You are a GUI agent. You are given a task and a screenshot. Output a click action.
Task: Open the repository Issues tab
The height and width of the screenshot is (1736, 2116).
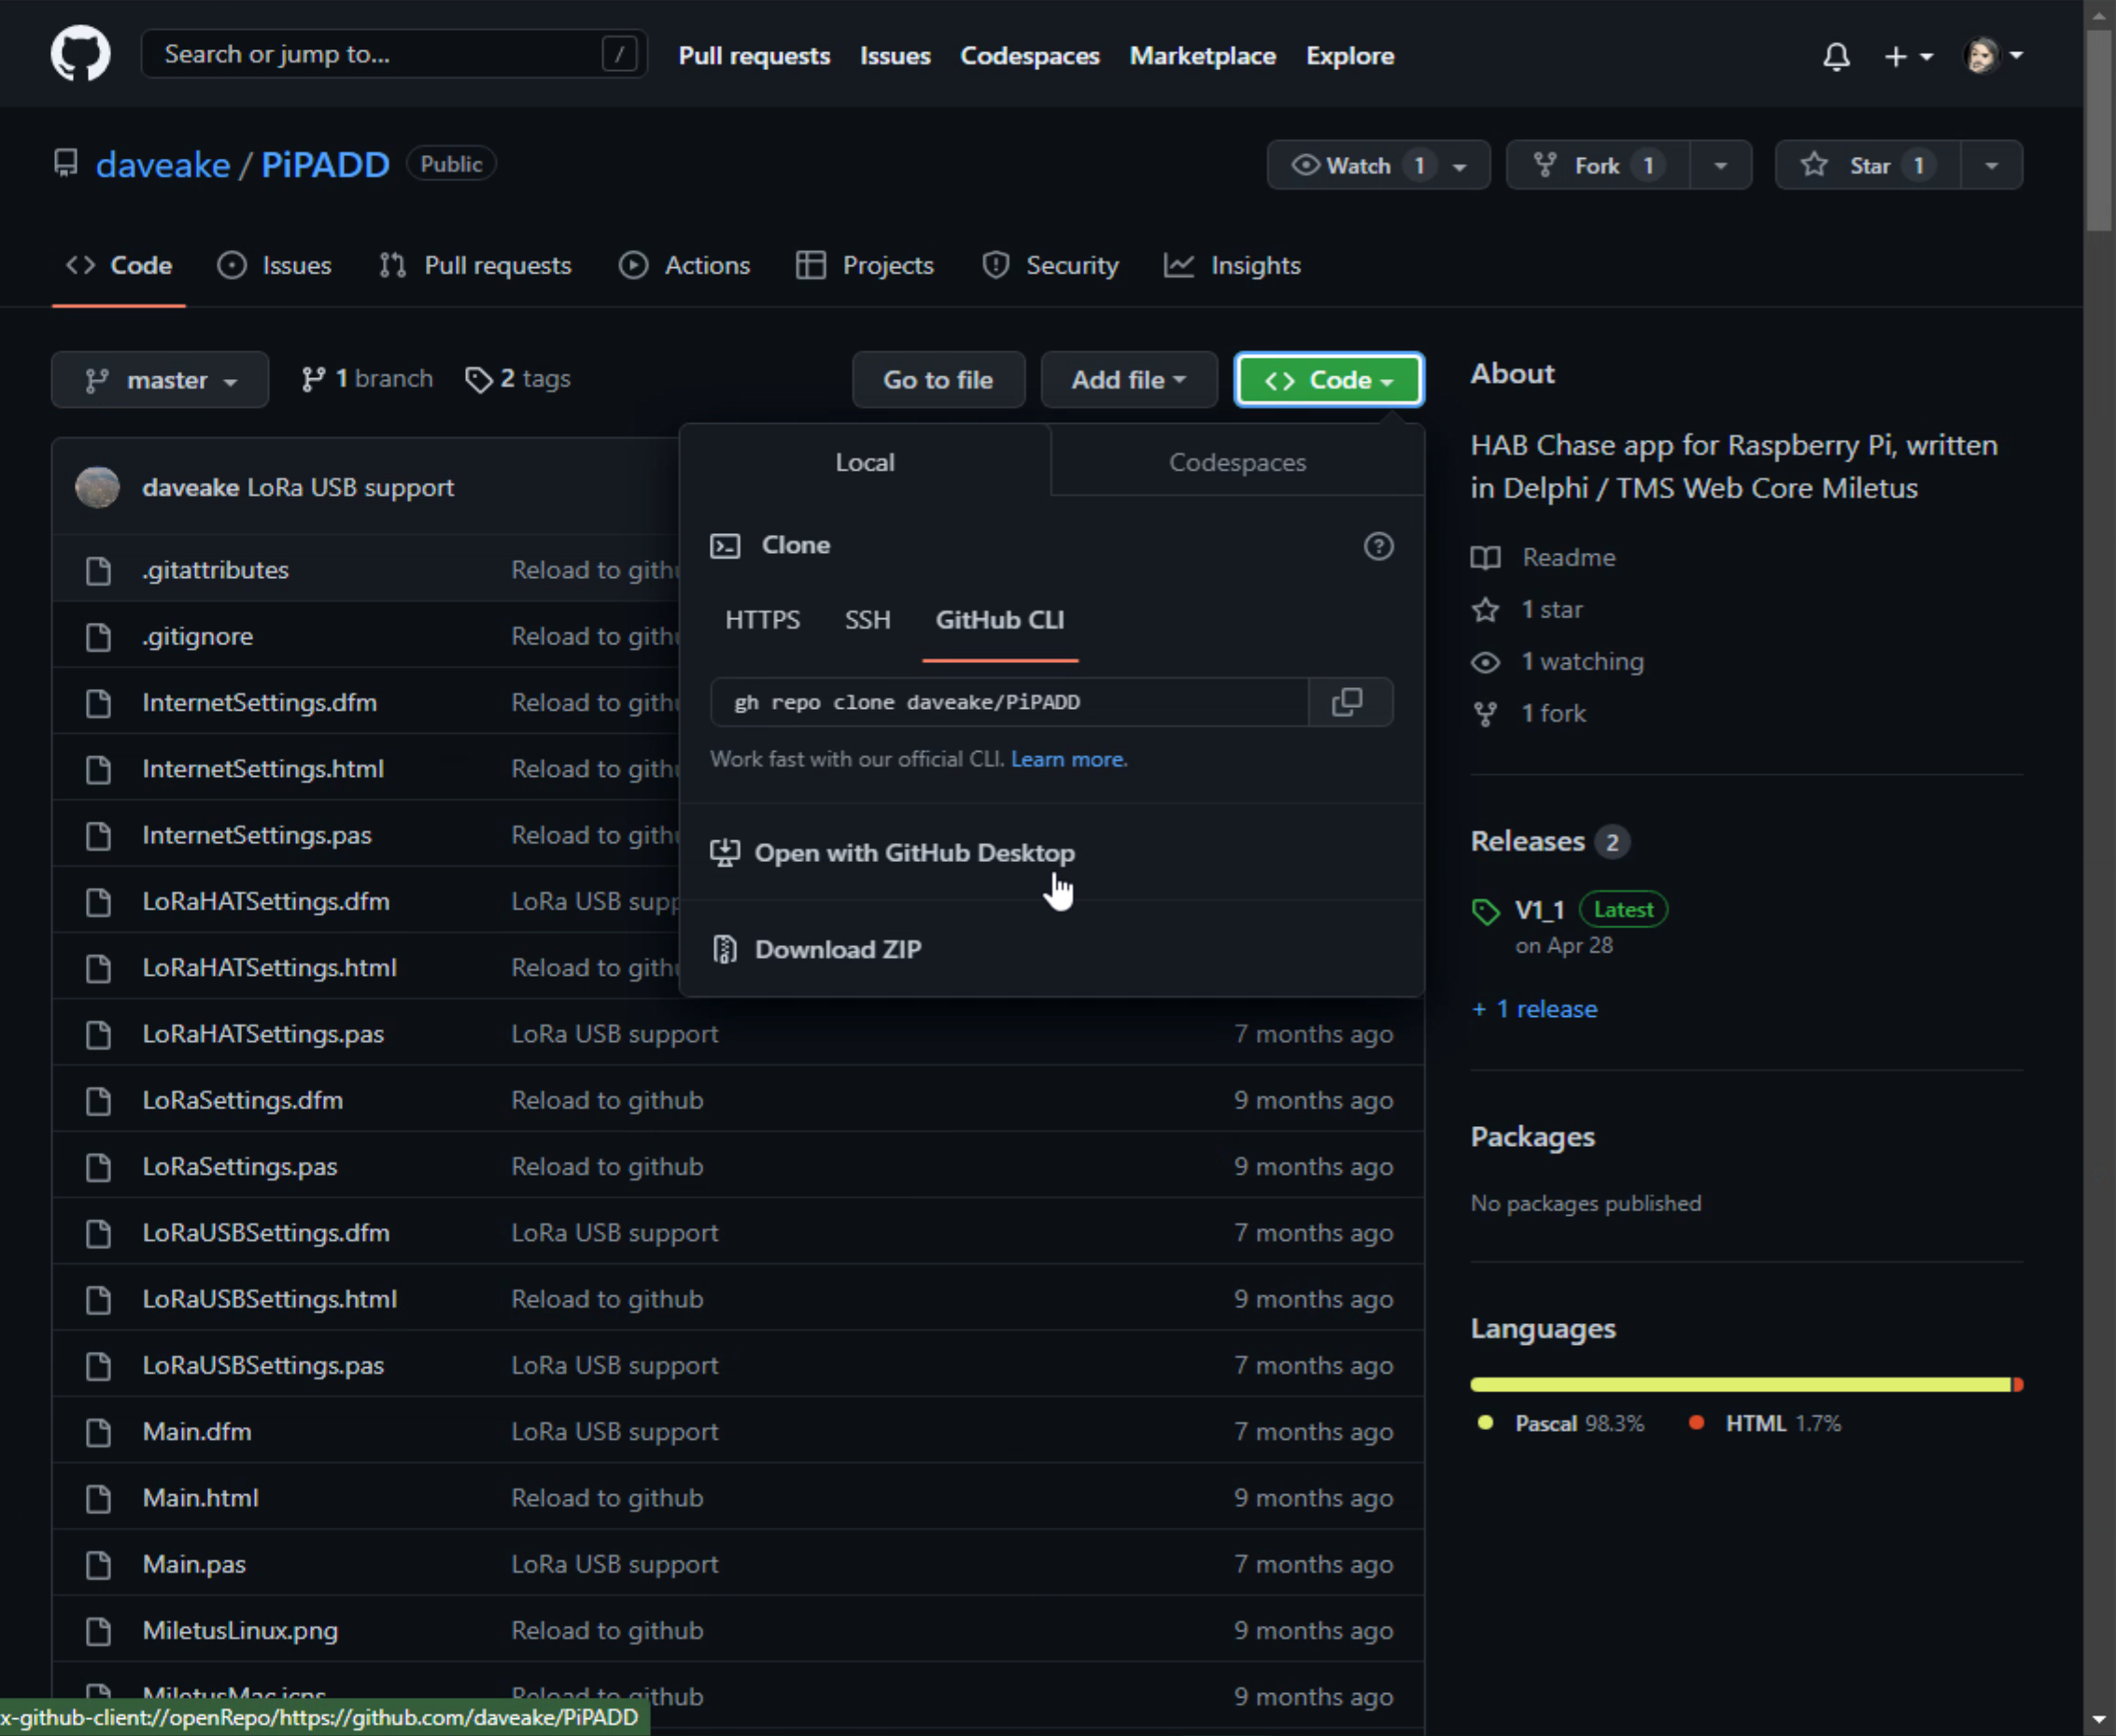tap(275, 265)
